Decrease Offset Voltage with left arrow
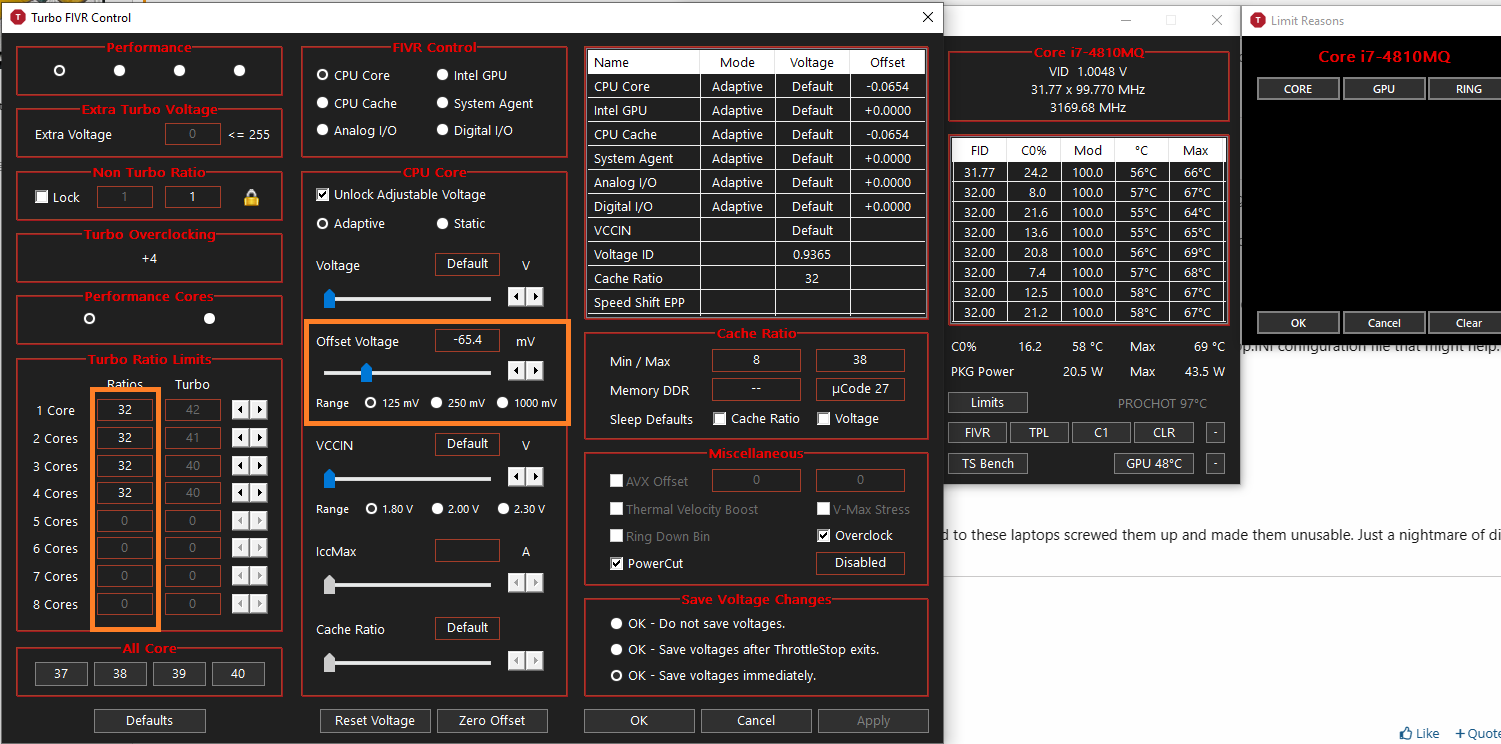 click(516, 371)
